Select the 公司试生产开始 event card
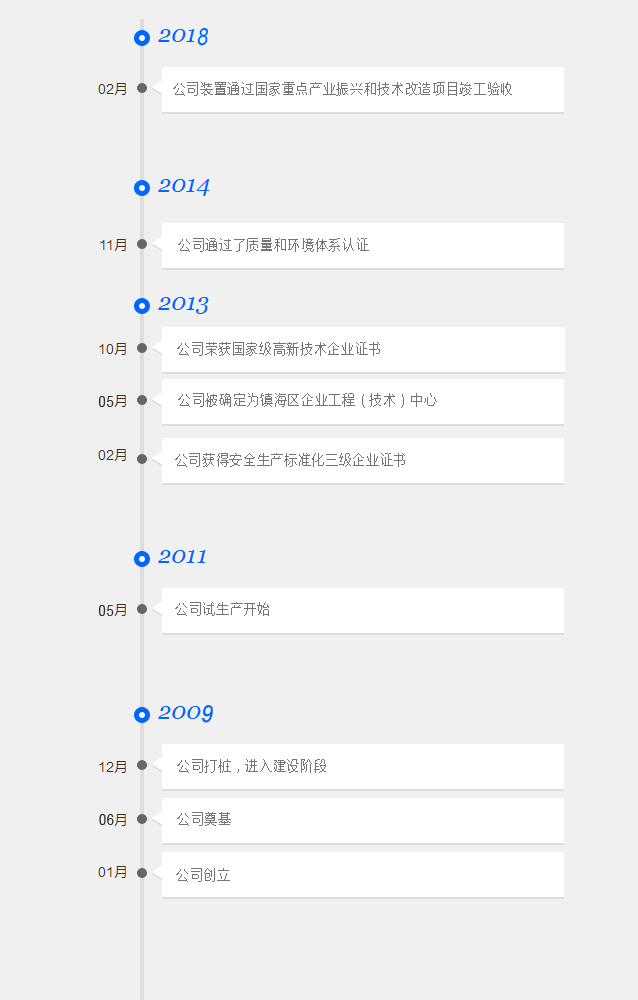The width and height of the screenshot is (638, 1000). click(x=362, y=610)
